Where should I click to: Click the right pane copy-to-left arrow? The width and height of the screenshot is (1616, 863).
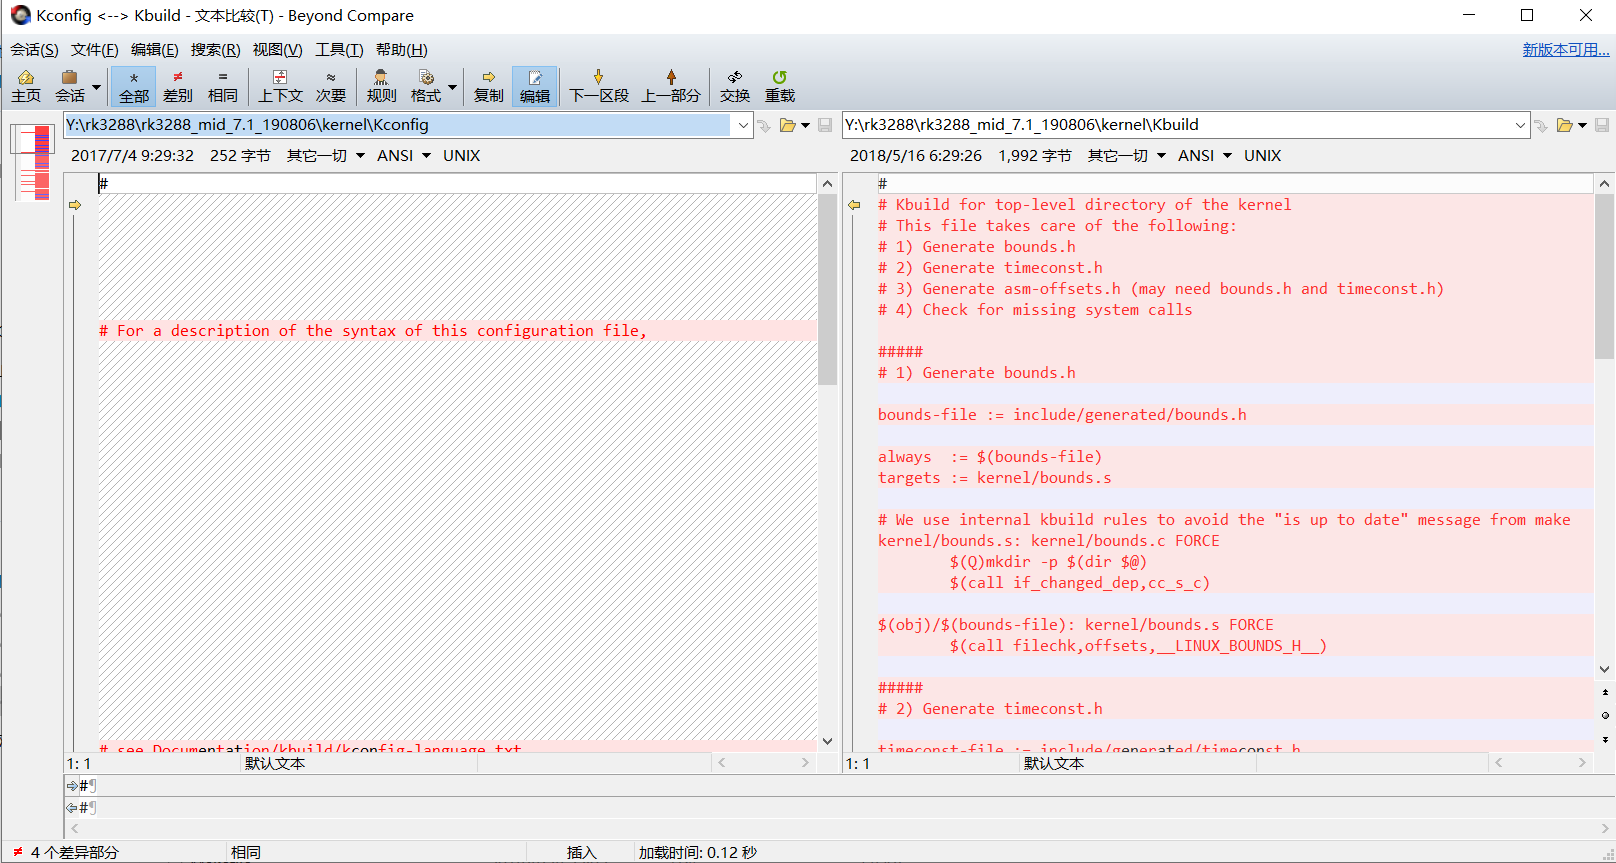[x=854, y=205]
